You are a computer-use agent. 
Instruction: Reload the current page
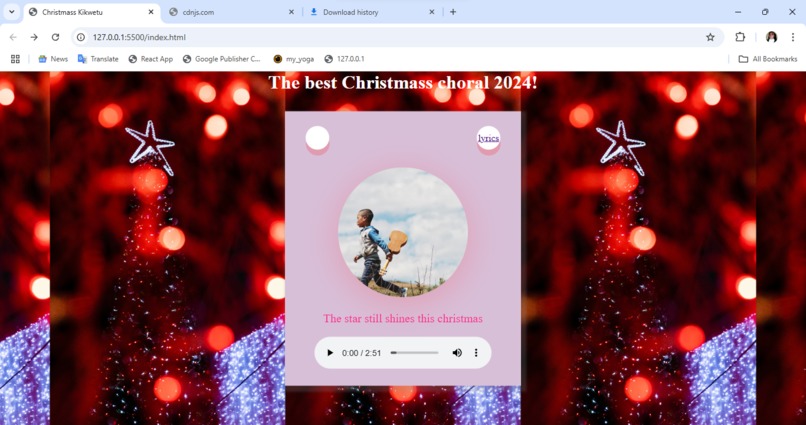tap(56, 37)
